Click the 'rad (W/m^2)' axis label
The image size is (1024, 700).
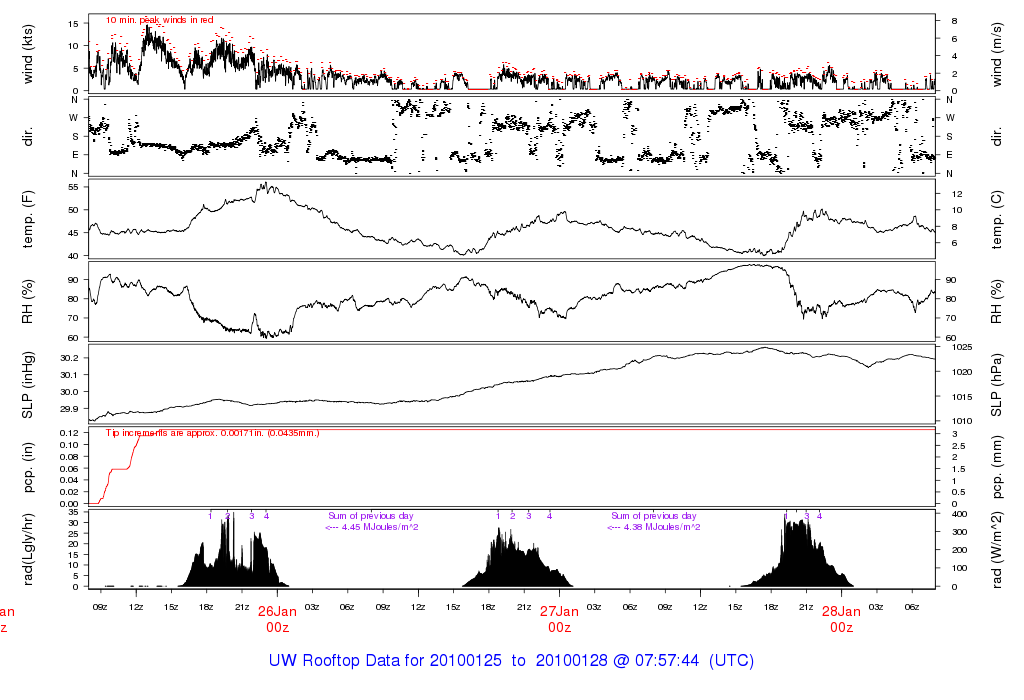pyautogui.click(x=997, y=550)
